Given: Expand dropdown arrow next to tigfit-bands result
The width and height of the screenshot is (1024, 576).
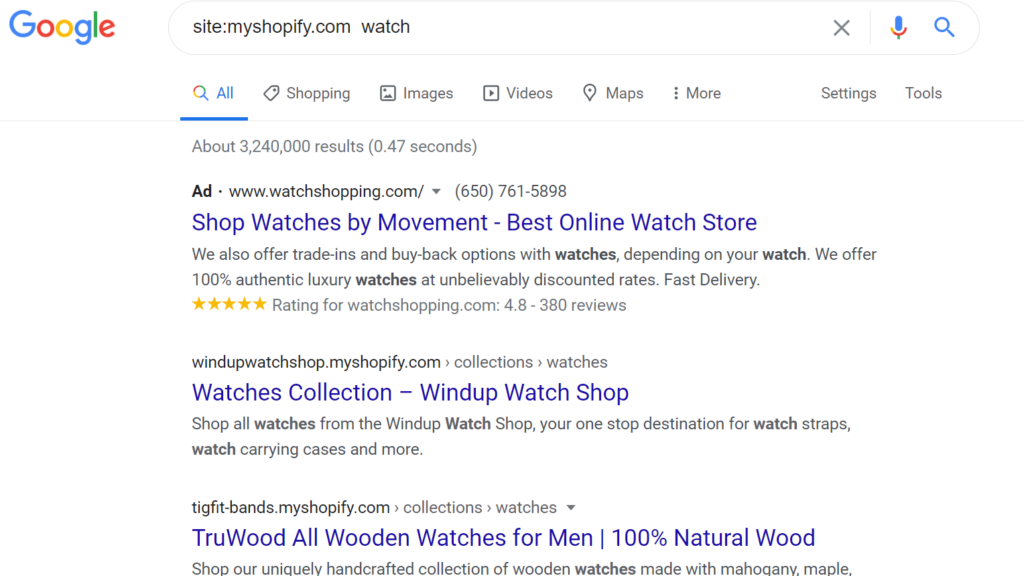Looking at the screenshot, I should click(571, 507).
